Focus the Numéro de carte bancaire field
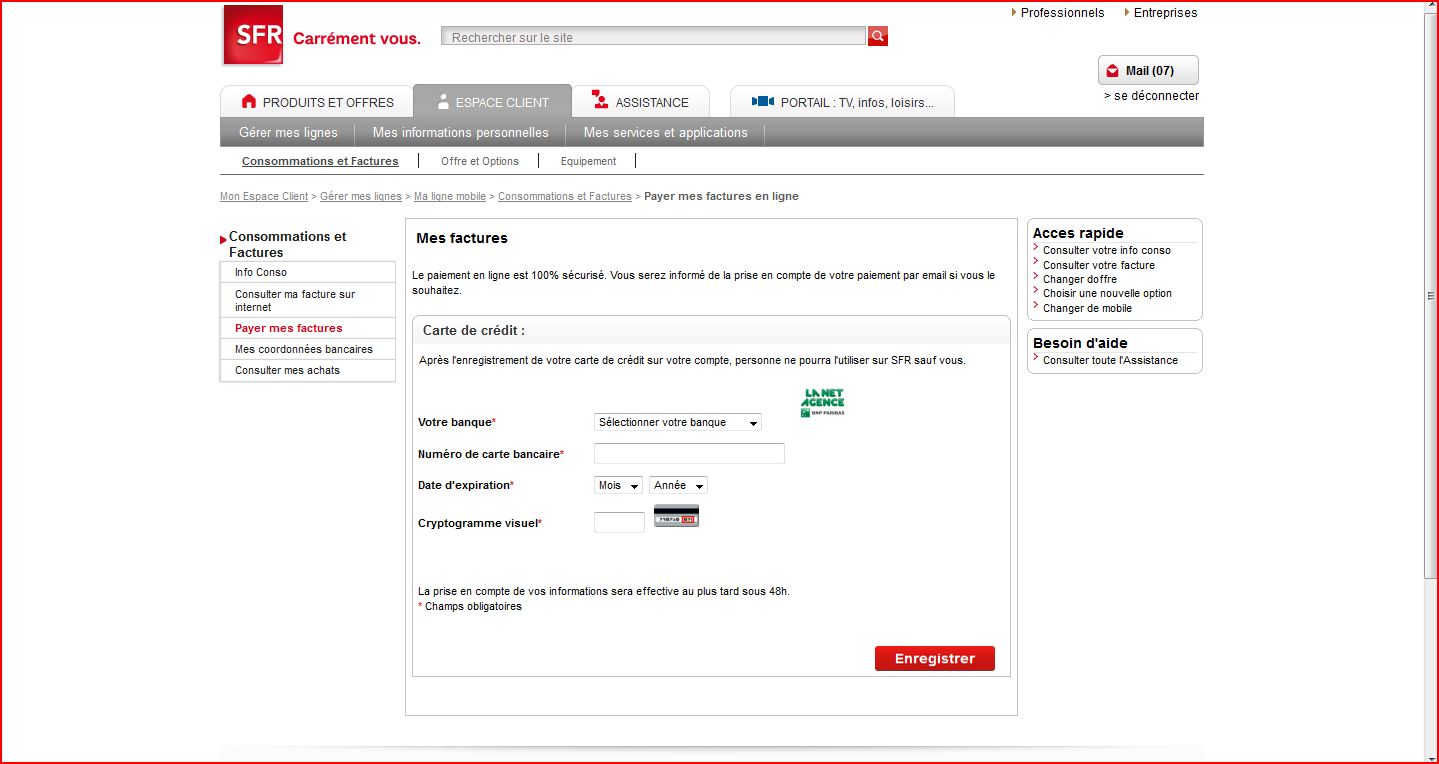This screenshot has height=764, width=1439. [x=689, y=454]
